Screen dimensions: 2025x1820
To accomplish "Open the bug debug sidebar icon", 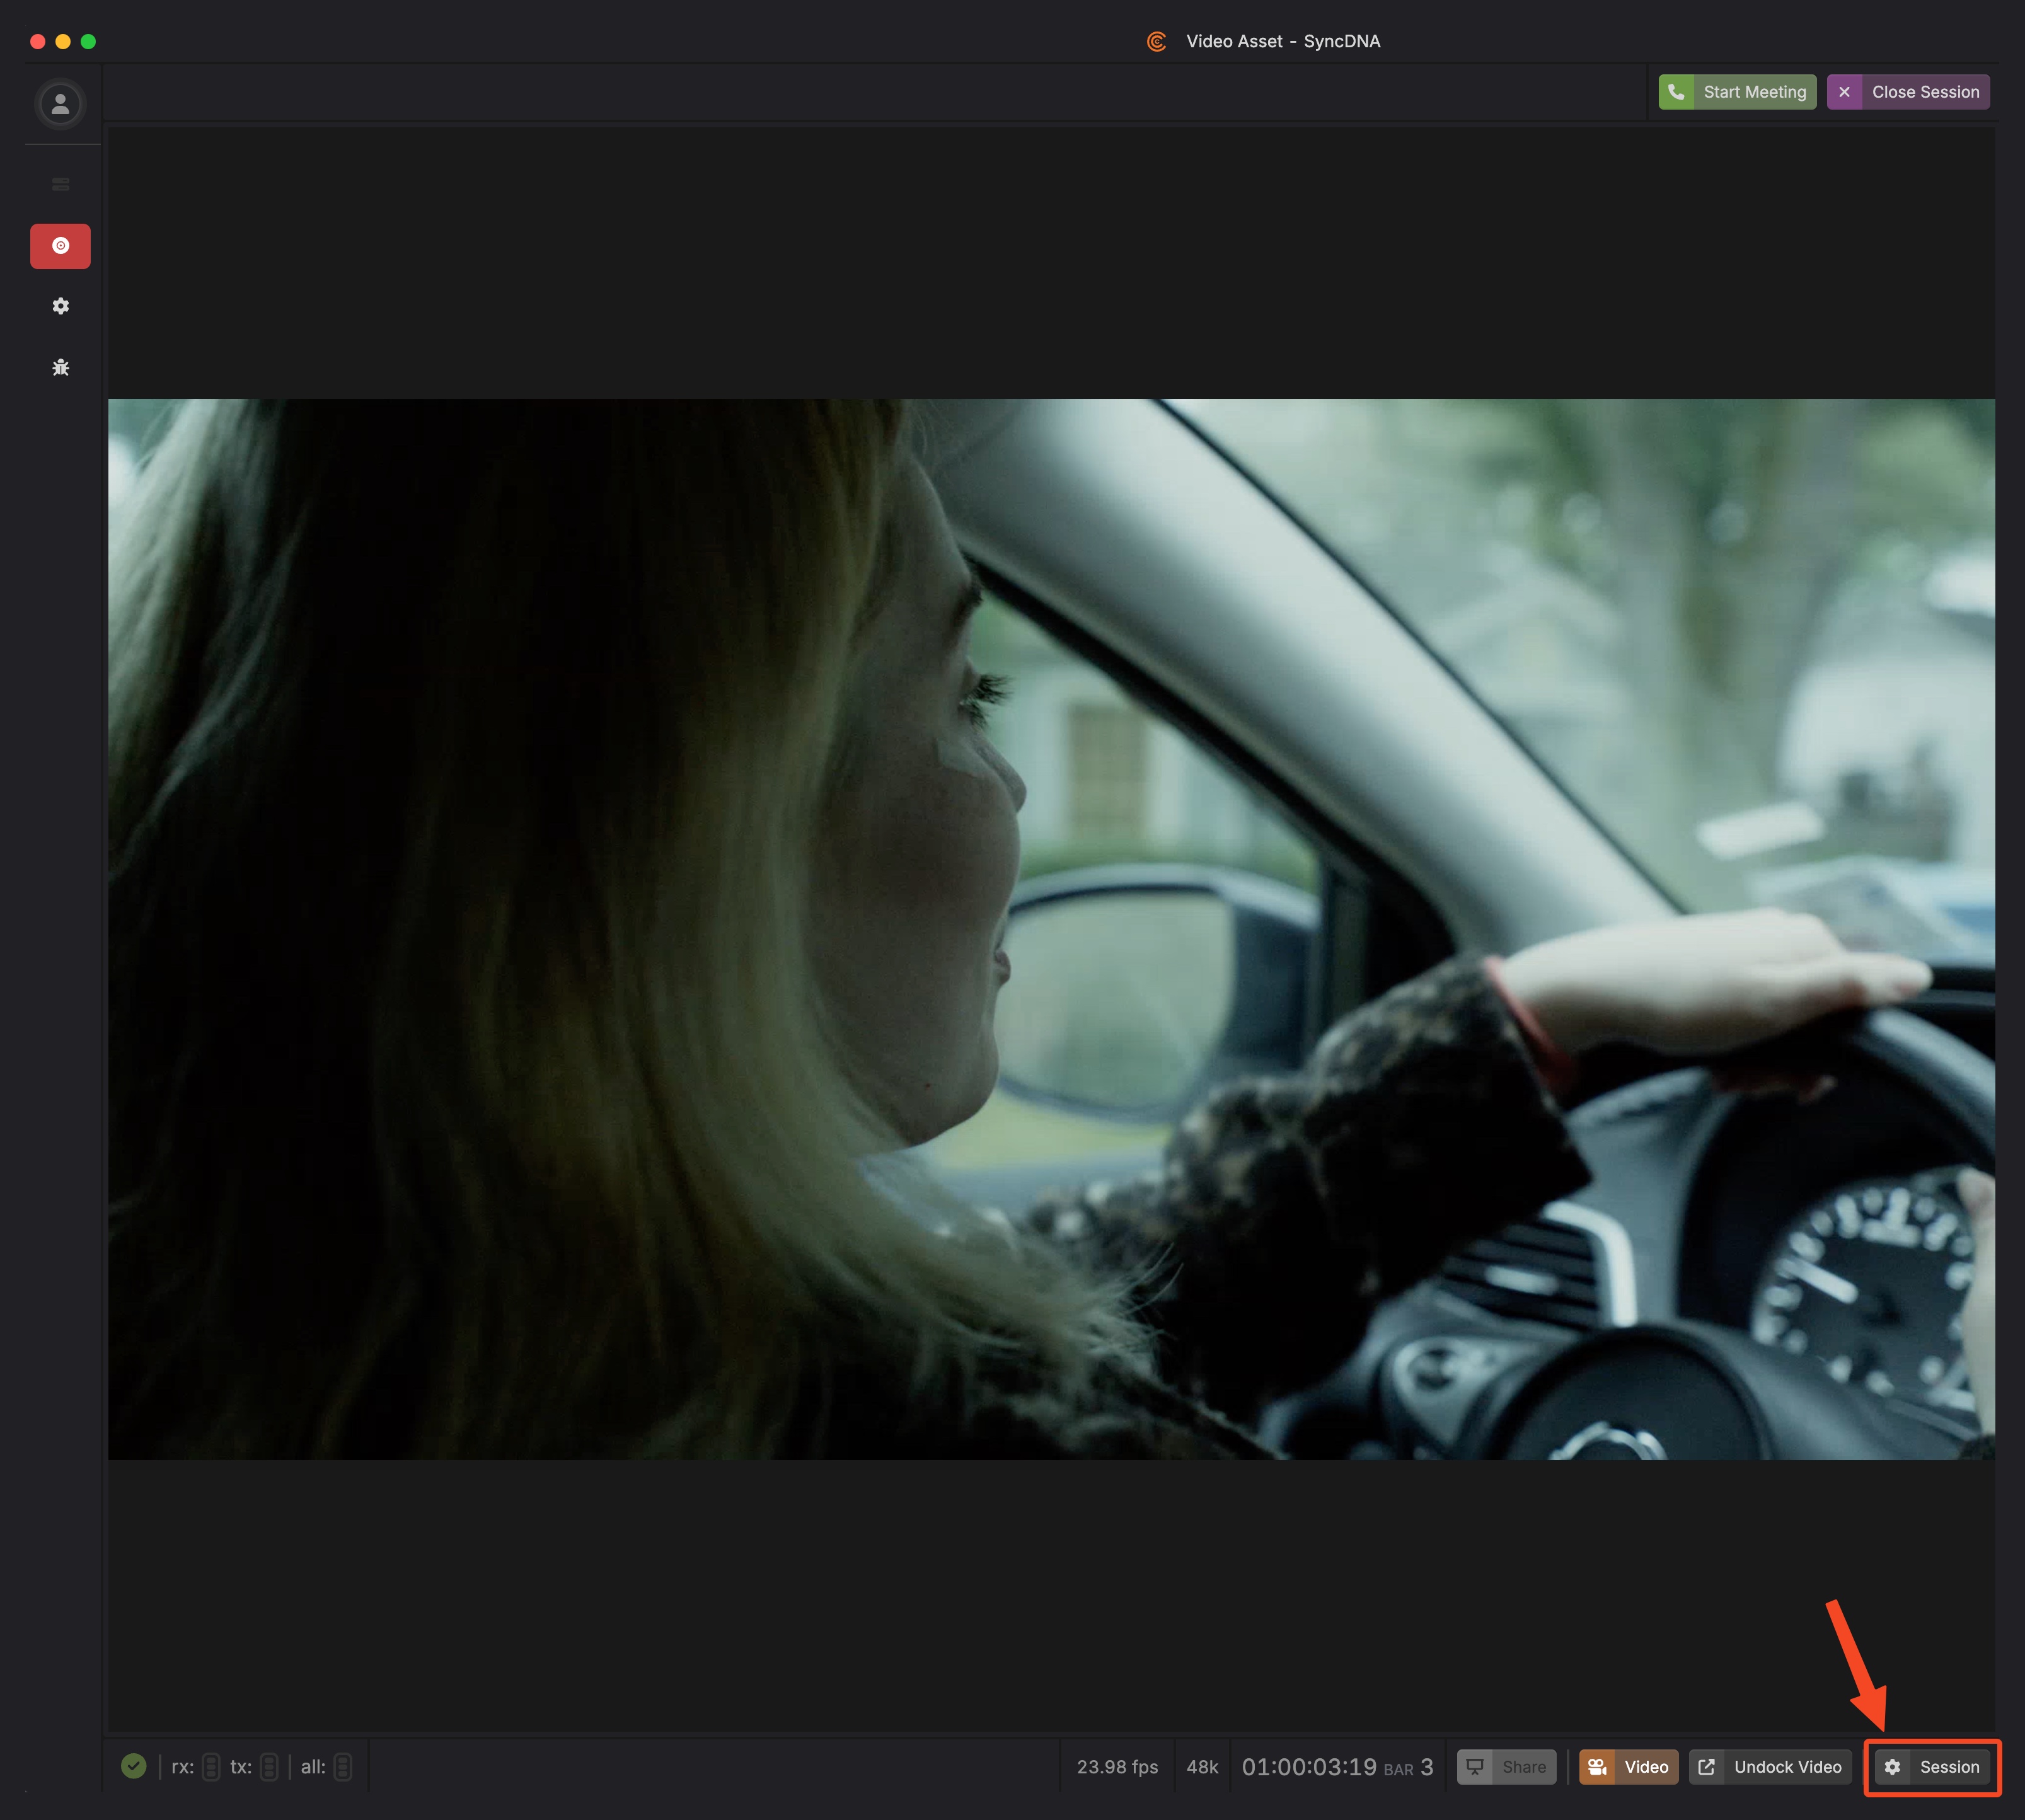I will (60, 367).
